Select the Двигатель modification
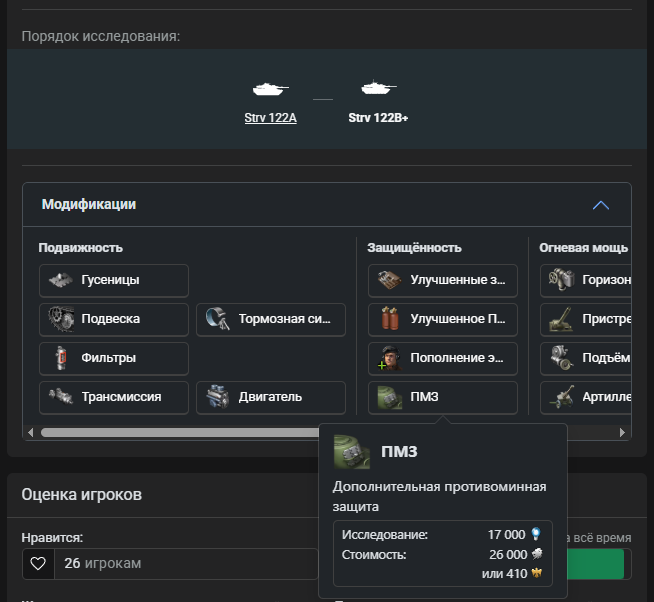This screenshot has height=602, width=654. pyautogui.click(x=271, y=397)
